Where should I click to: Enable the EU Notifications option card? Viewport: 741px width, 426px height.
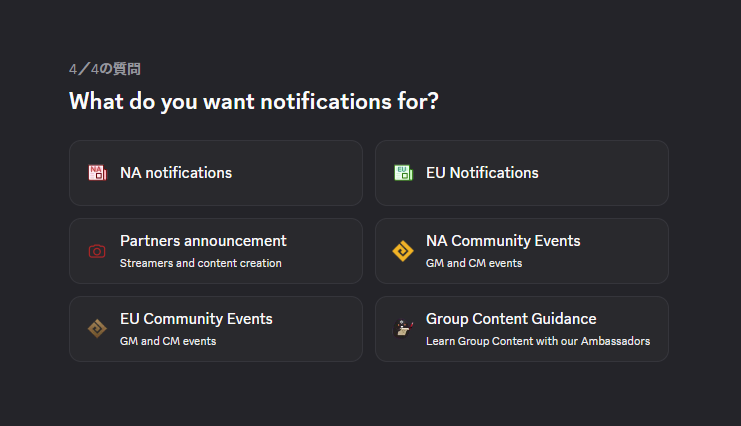coord(522,173)
